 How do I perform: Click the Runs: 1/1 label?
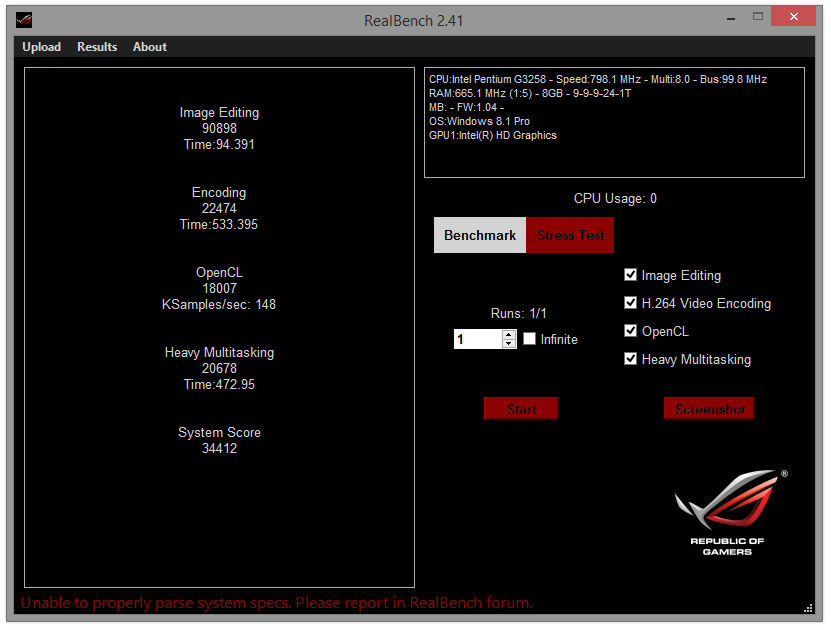click(x=518, y=313)
